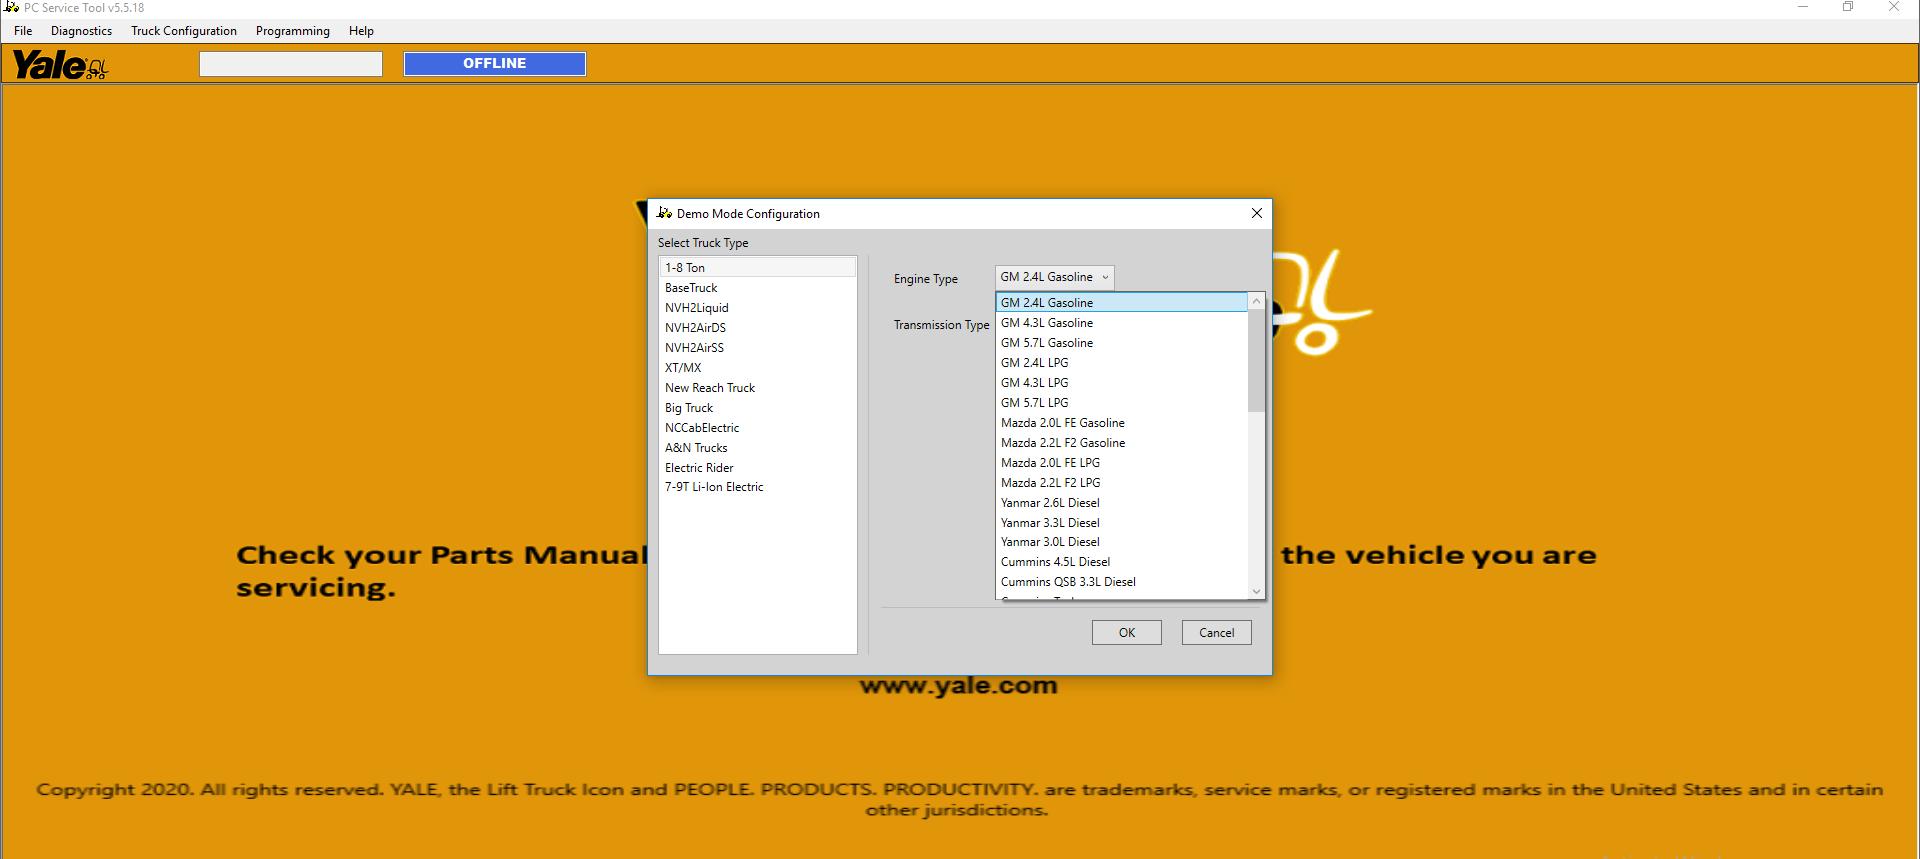Click the Demo Mode Configuration title icon

point(664,213)
